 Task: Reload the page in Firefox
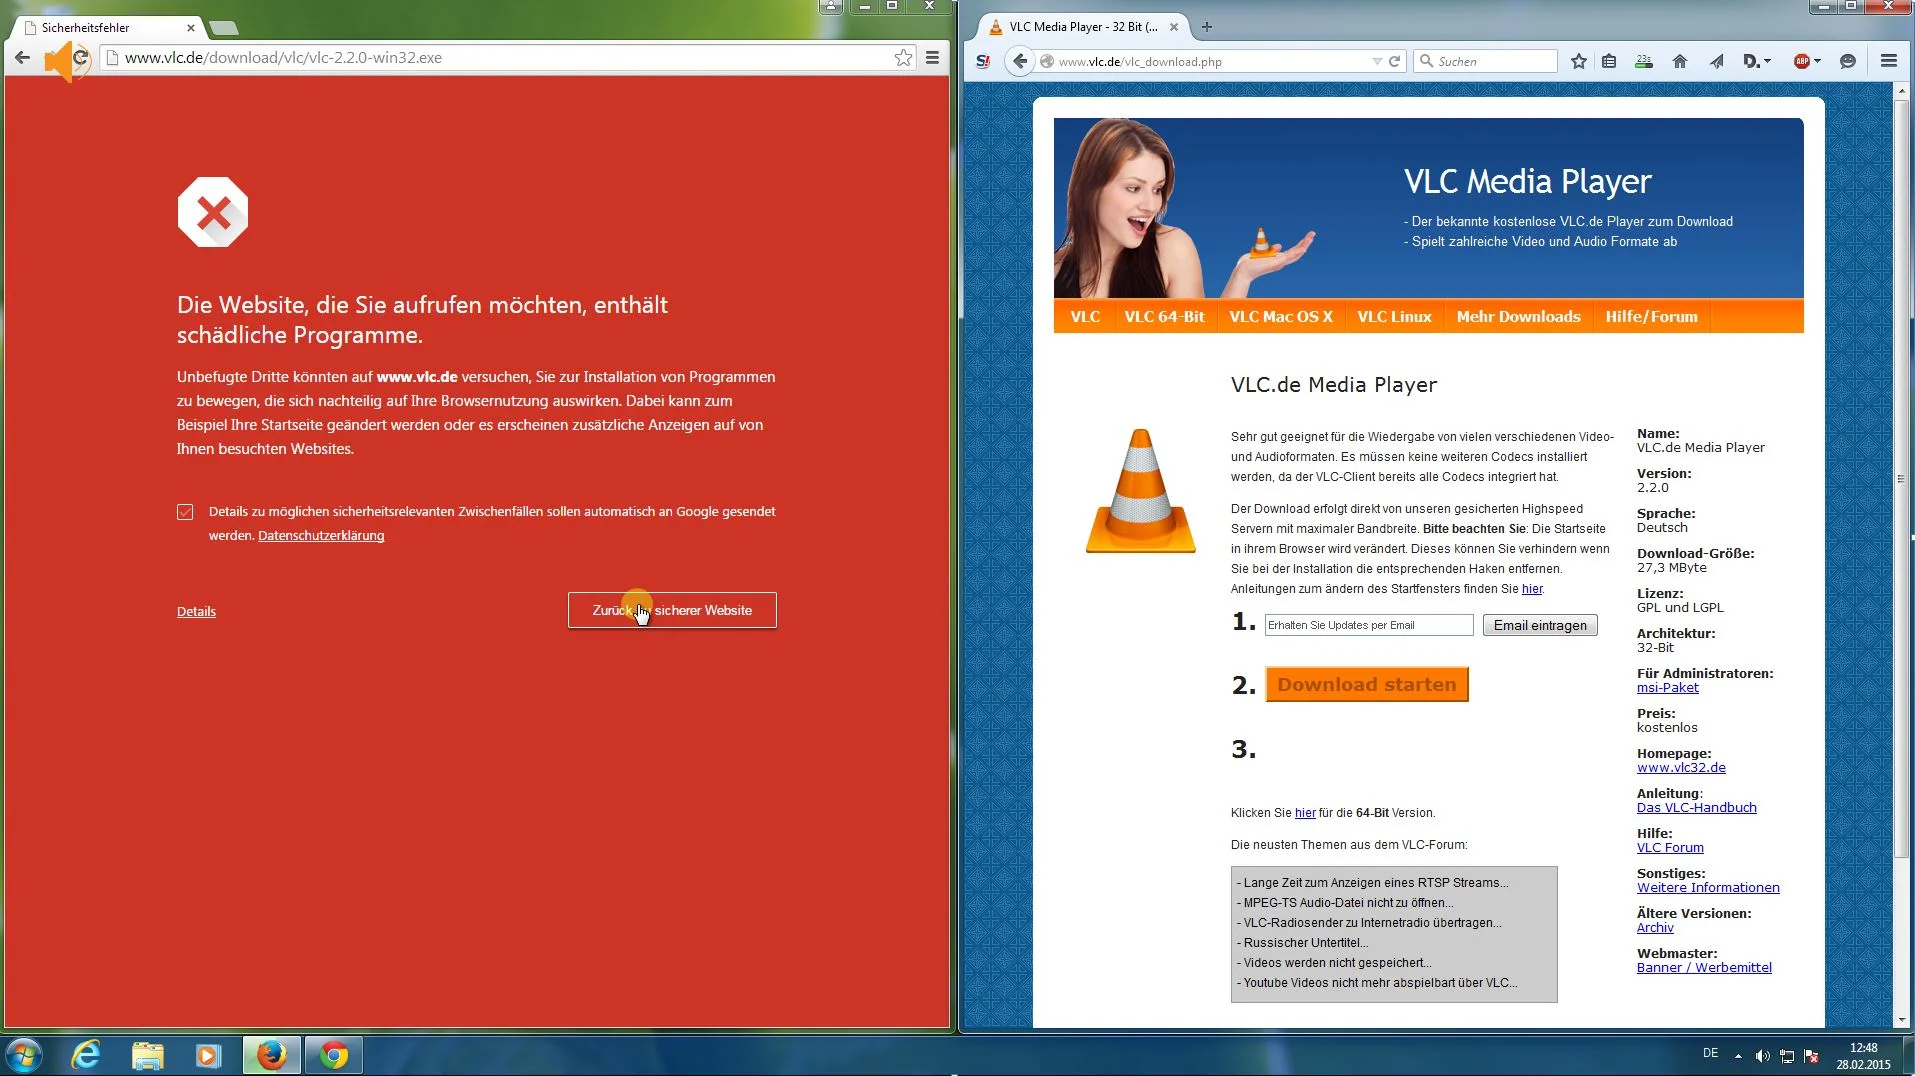(1394, 61)
